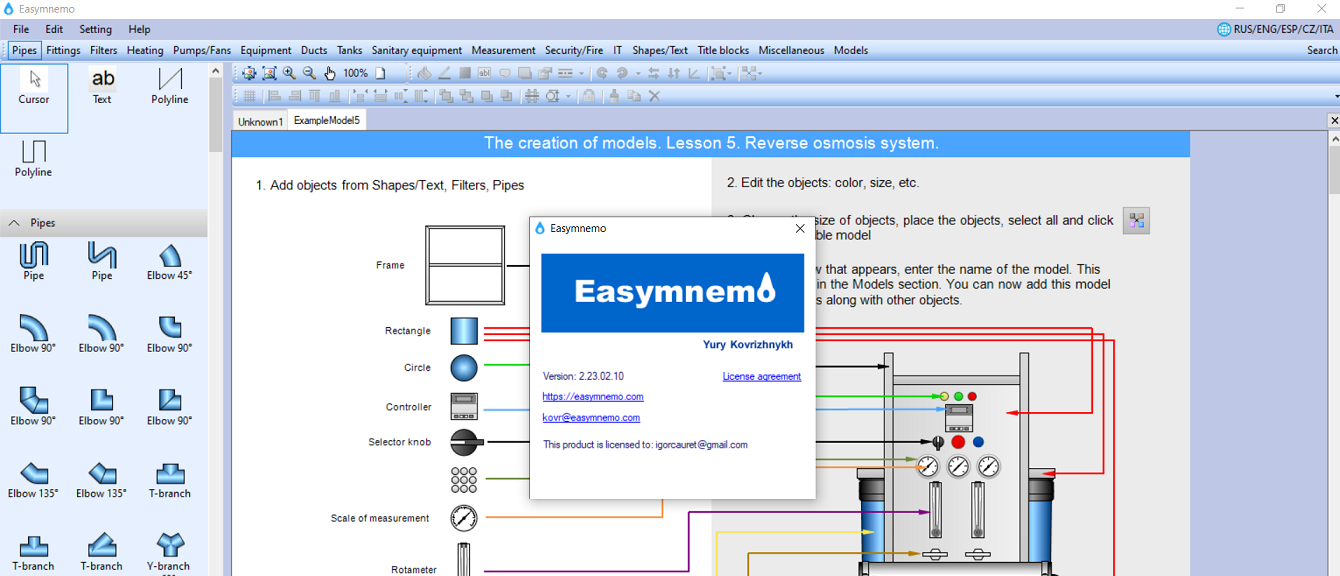1340x576 pixels.
Task: Click the Yury Kovrizhnykh author name
Action: (x=748, y=345)
